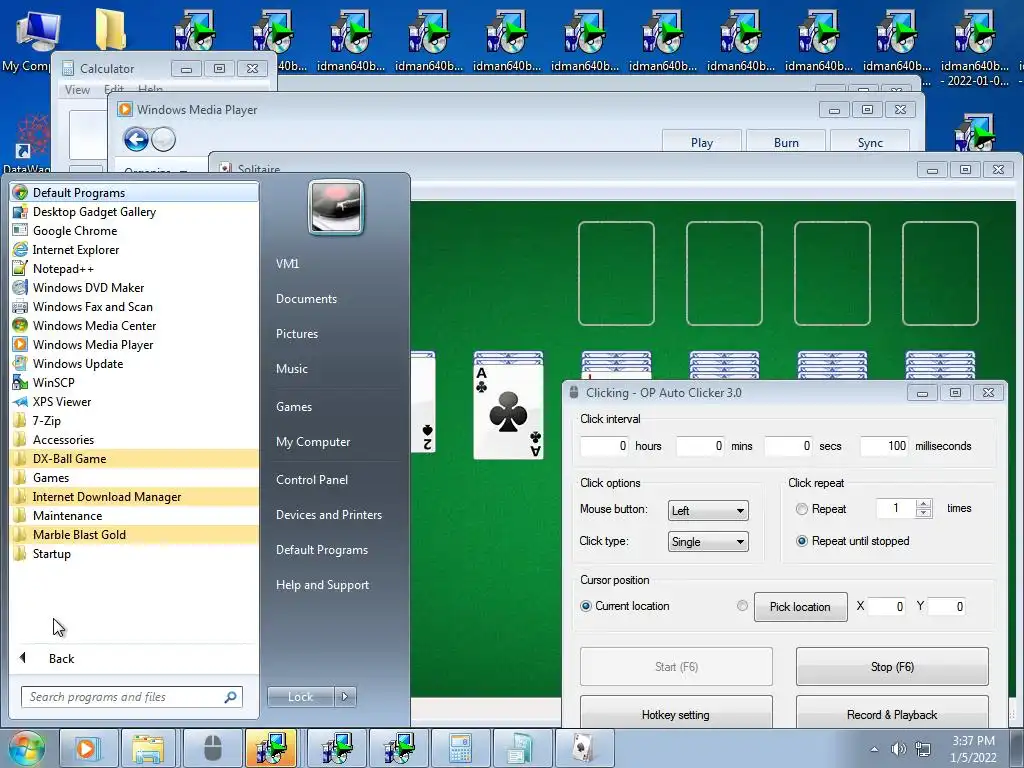This screenshot has height=768, width=1024.
Task: Go back in Windows Media Player
Action: click(136, 139)
